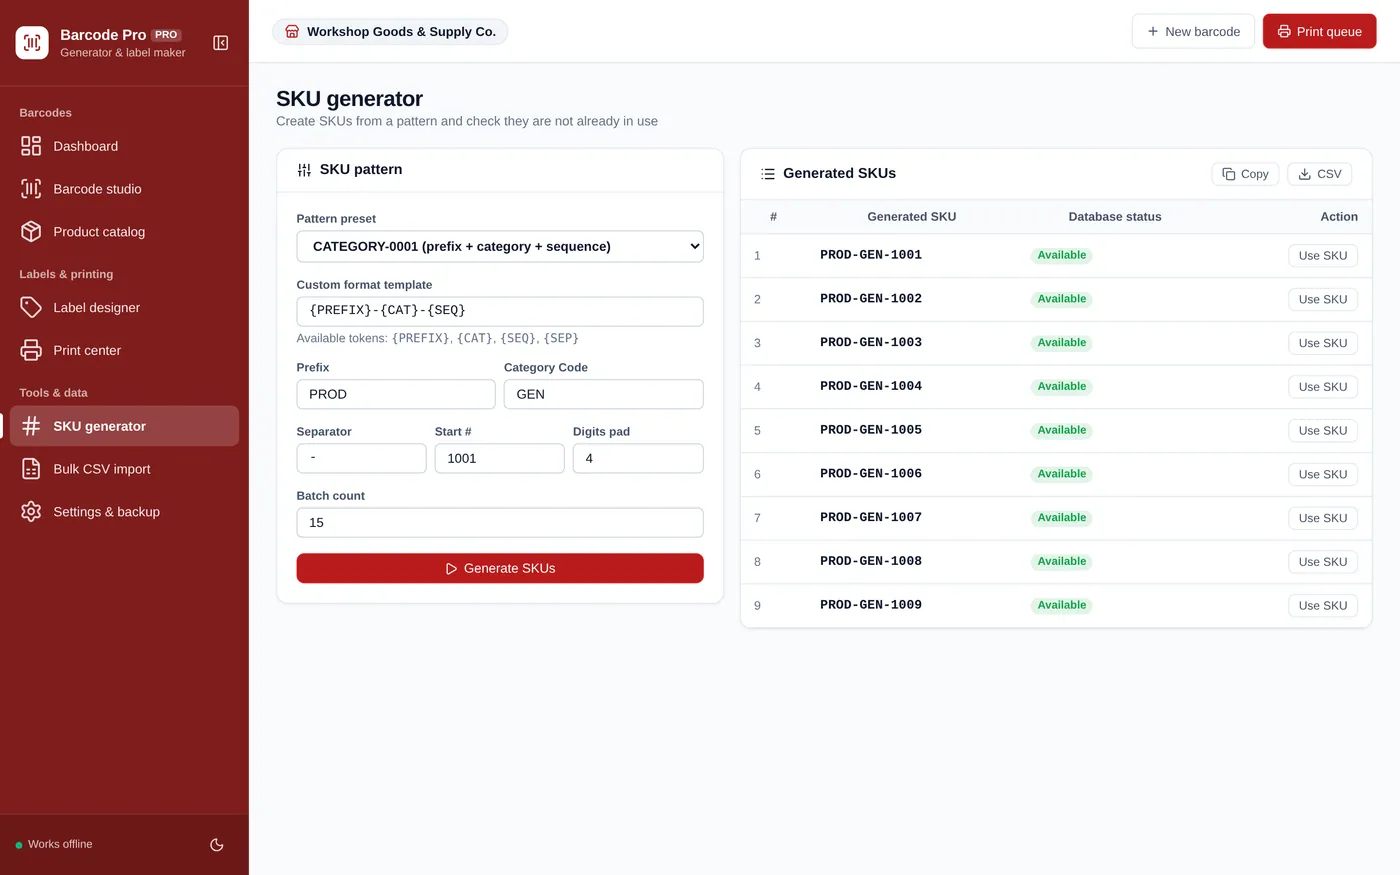Screen dimensions: 1400x875
Task: Open Product catalog box icon
Action: coord(31,232)
